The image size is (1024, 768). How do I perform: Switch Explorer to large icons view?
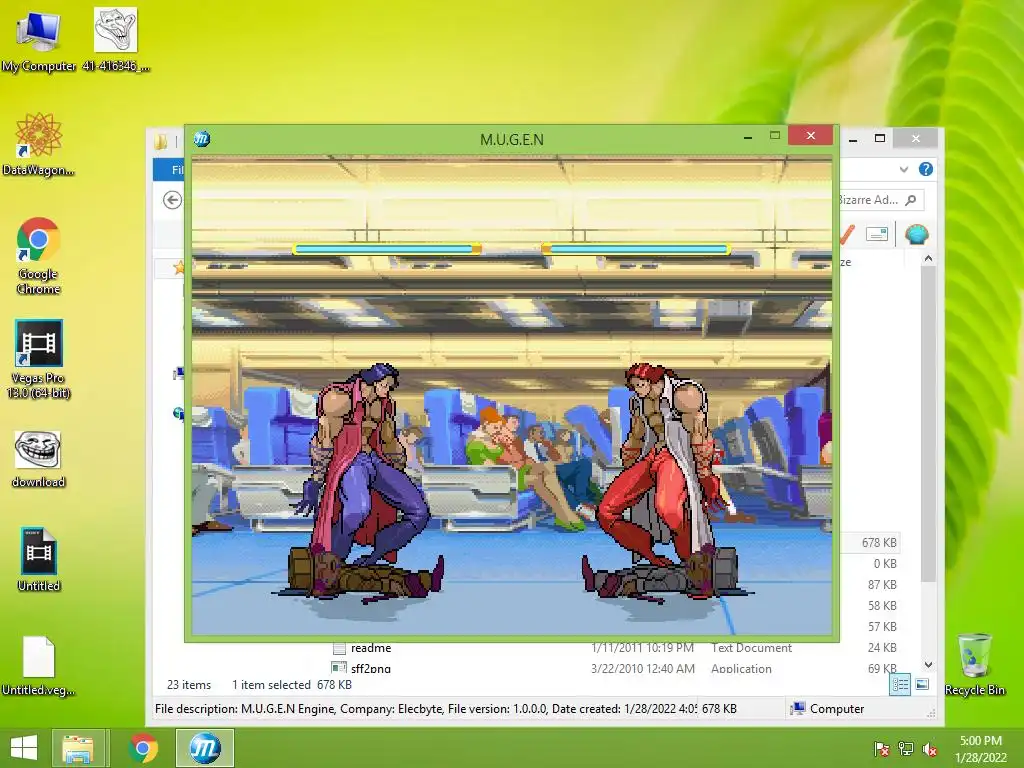922,684
